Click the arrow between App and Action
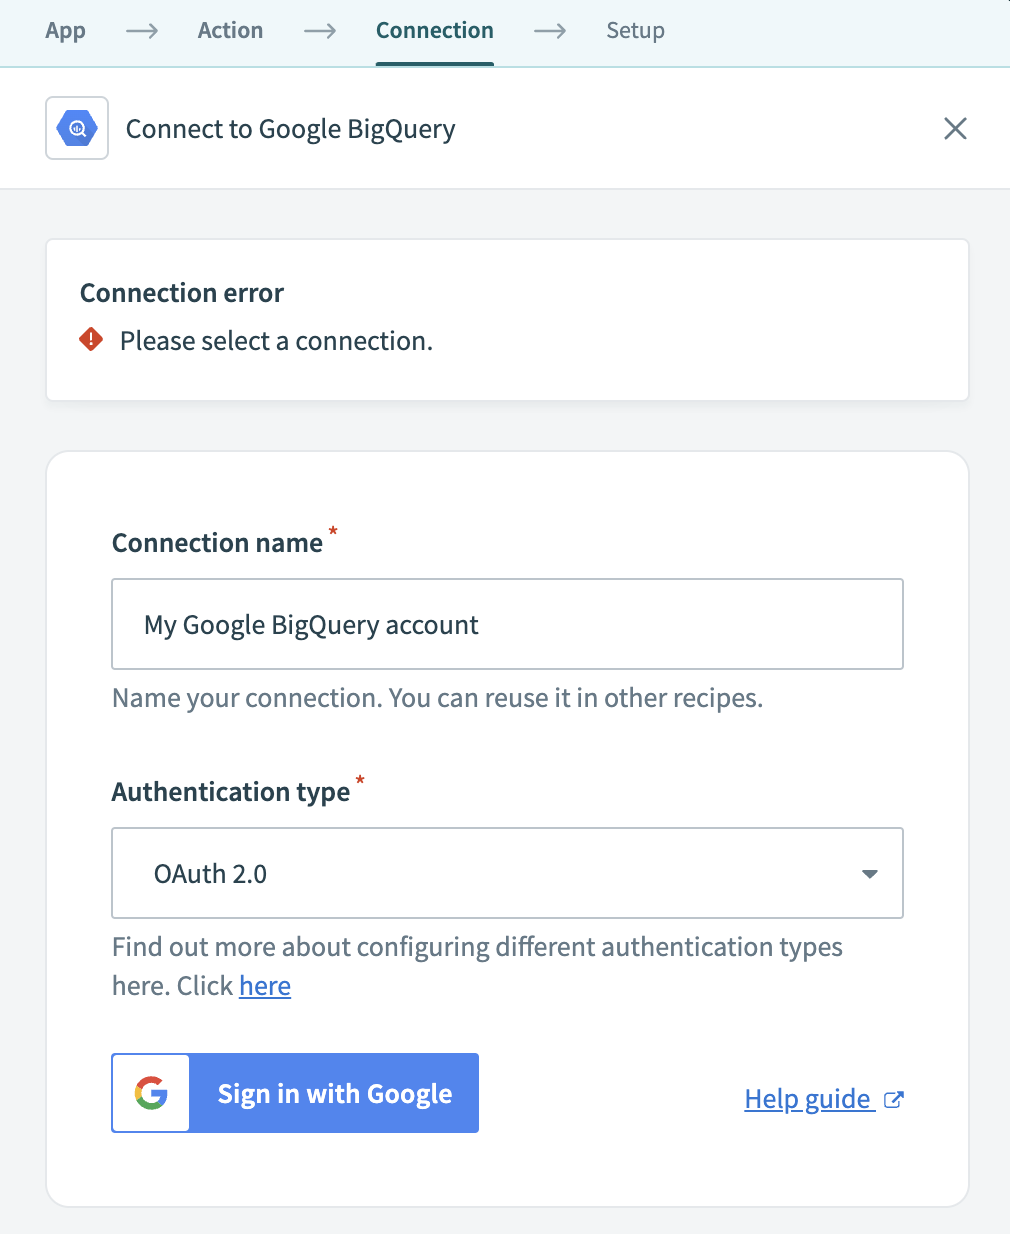The image size is (1010, 1234). [142, 31]
